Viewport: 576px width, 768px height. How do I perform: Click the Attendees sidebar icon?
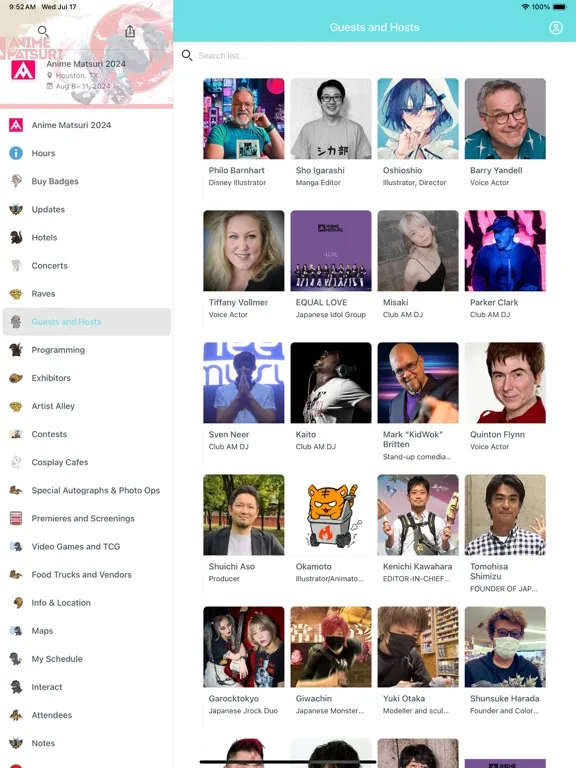(16, 715)
